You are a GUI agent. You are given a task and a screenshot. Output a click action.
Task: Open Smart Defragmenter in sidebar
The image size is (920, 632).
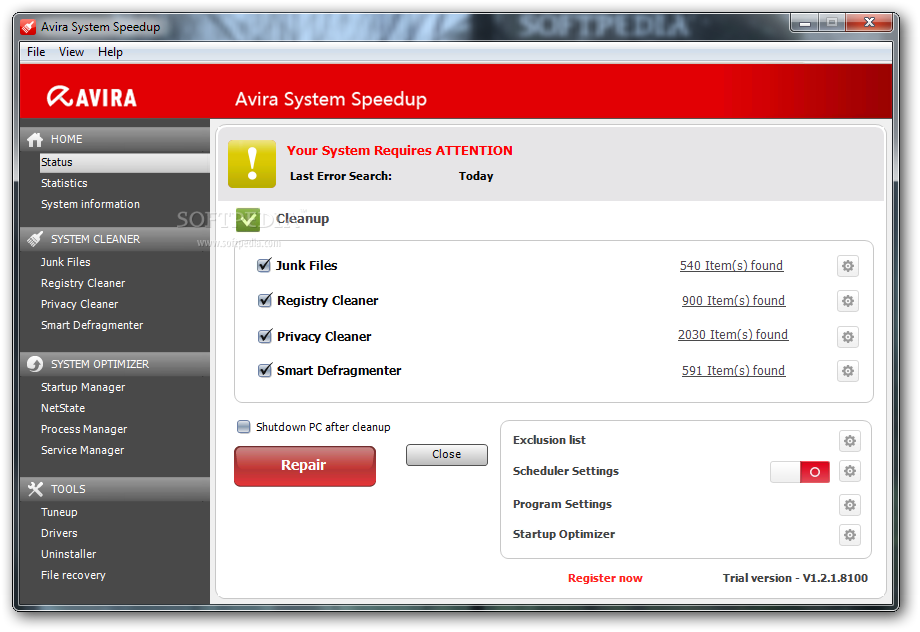(92, 325)
